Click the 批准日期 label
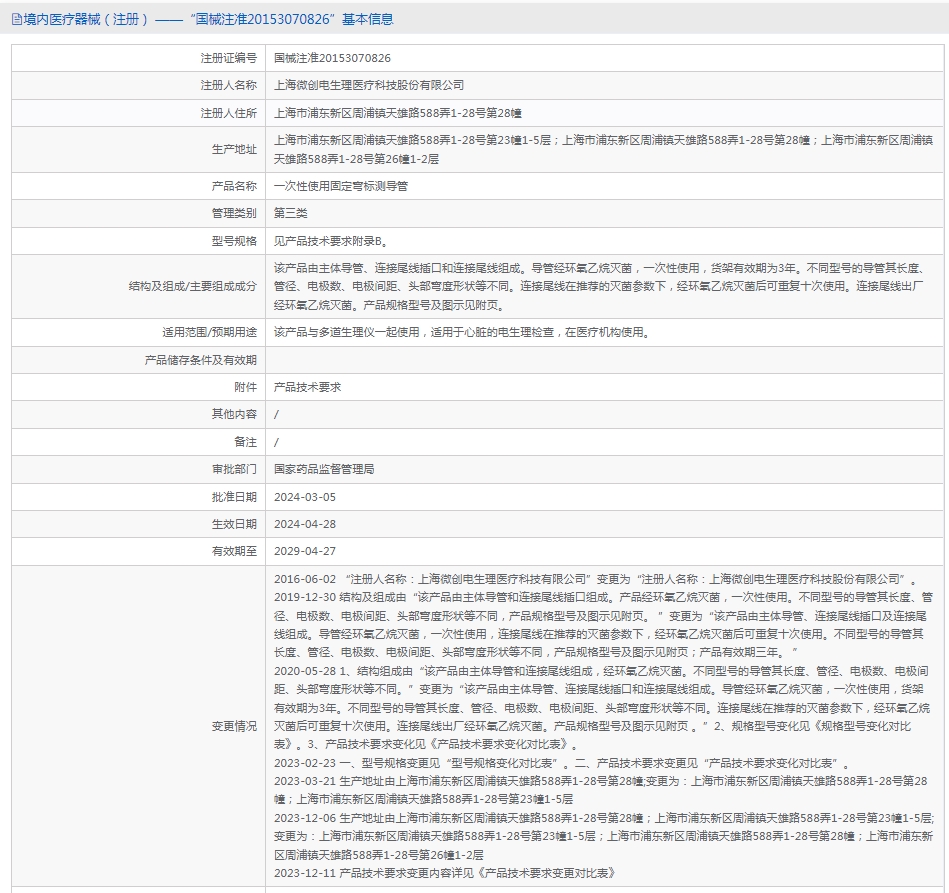The image size is (949, 893). 234,498
